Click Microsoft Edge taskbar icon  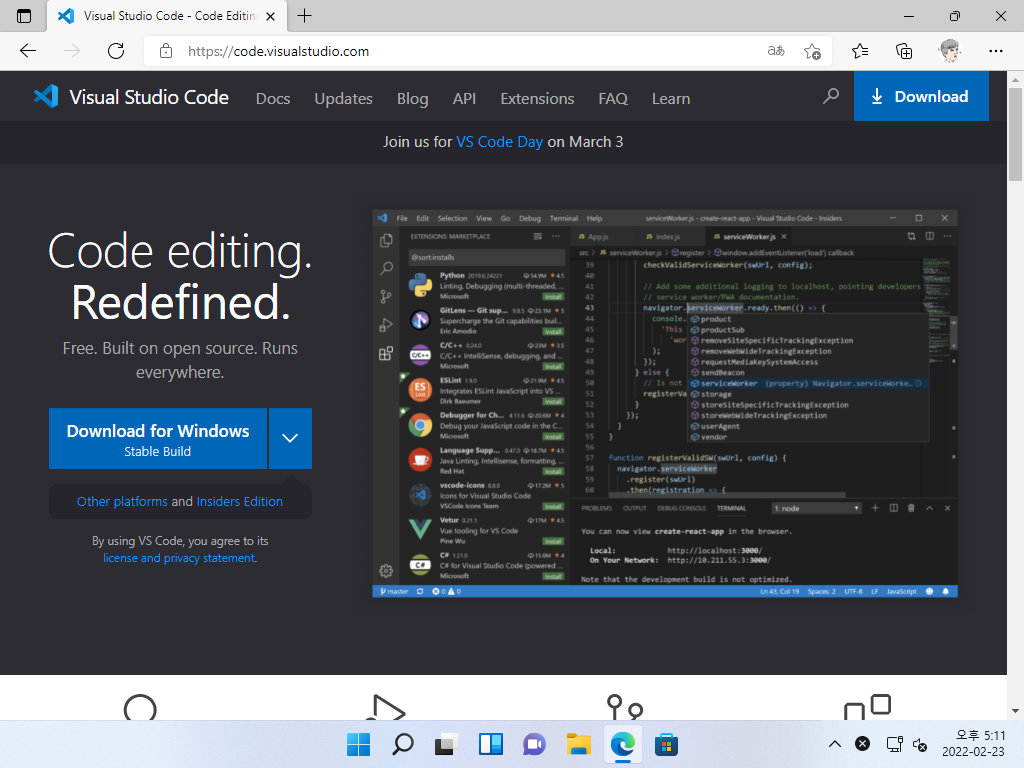tap(622, 744)
